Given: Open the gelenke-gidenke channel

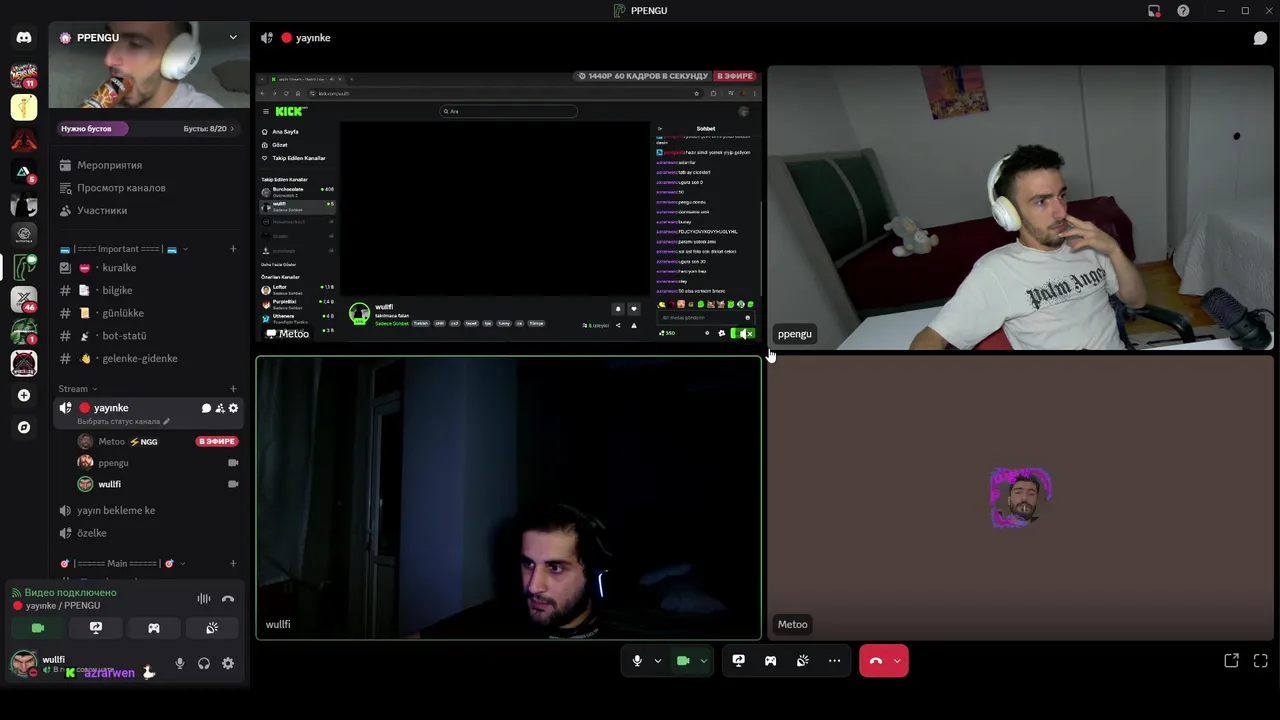Looking at the screenshot, I should pyautogui.click(x=149, y=358).
